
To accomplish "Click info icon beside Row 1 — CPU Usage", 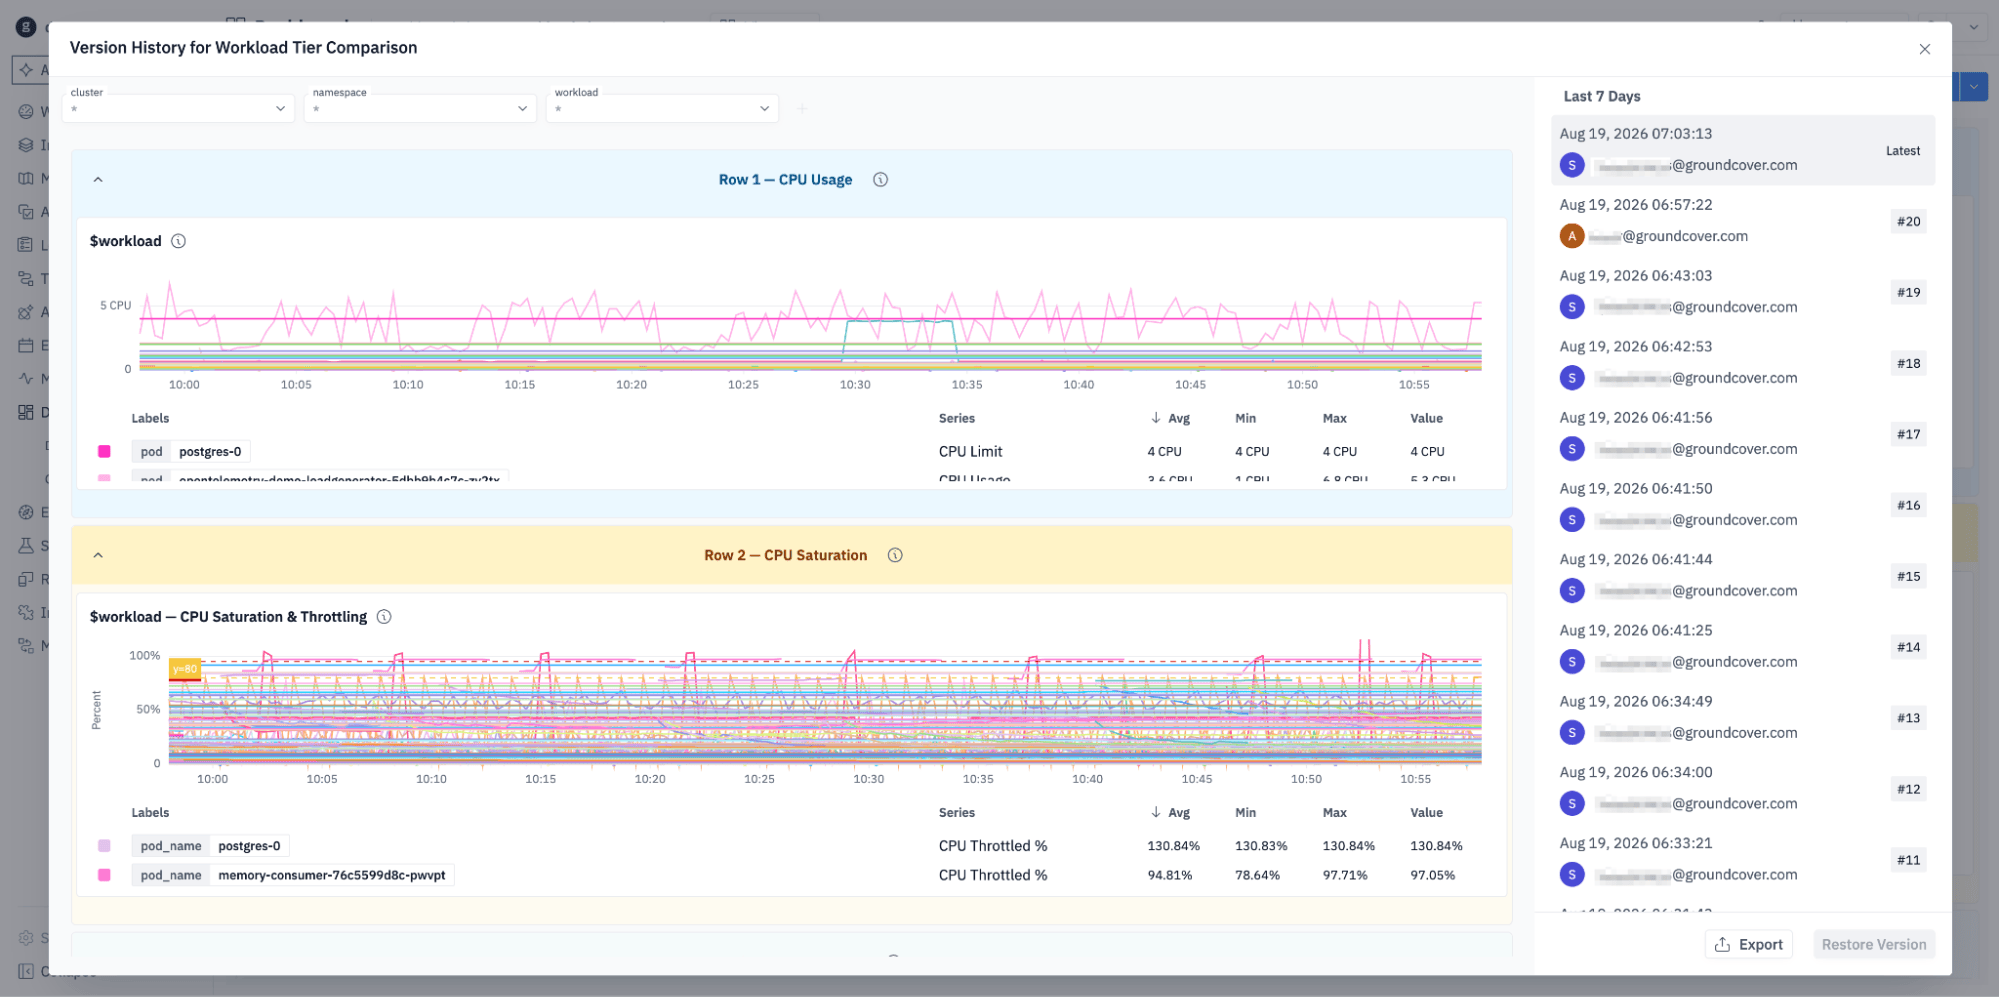I will tap(880, 180).
